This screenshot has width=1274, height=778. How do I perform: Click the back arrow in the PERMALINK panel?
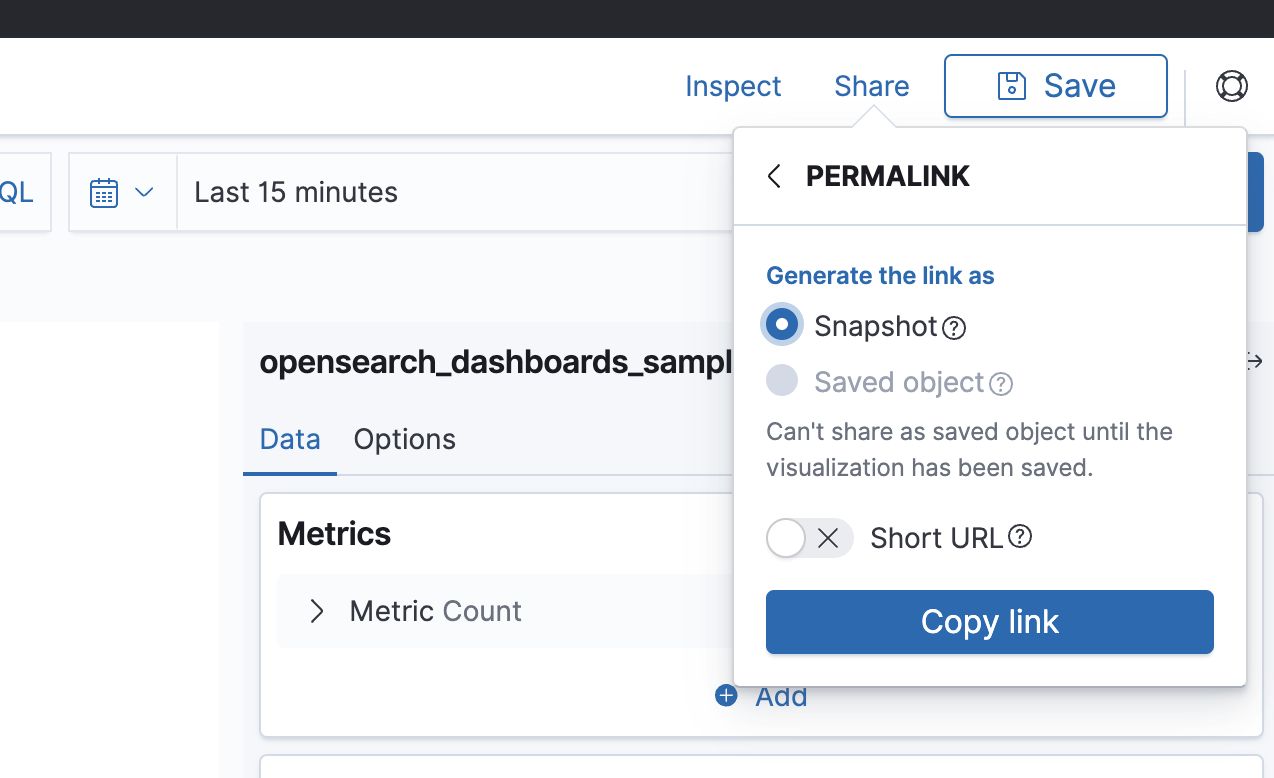click(x=773, y=175)
